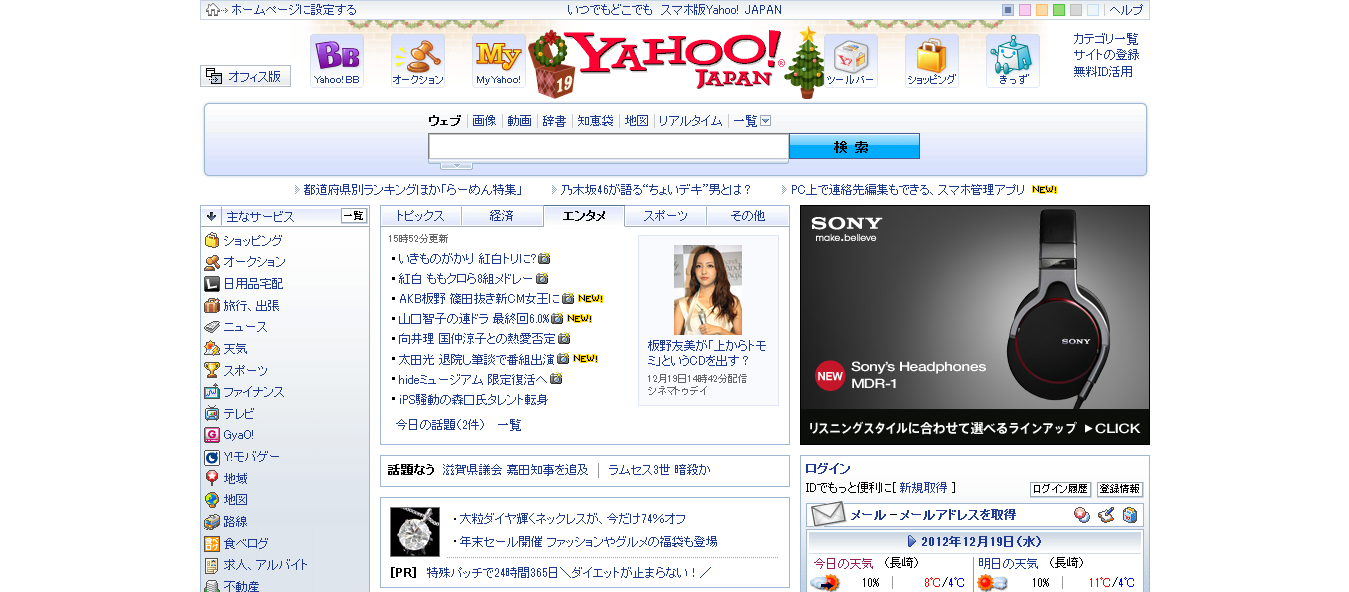Open Yahoo! BB icon
This screenshot has height=592, width=1349.
(x=336, y=61)
